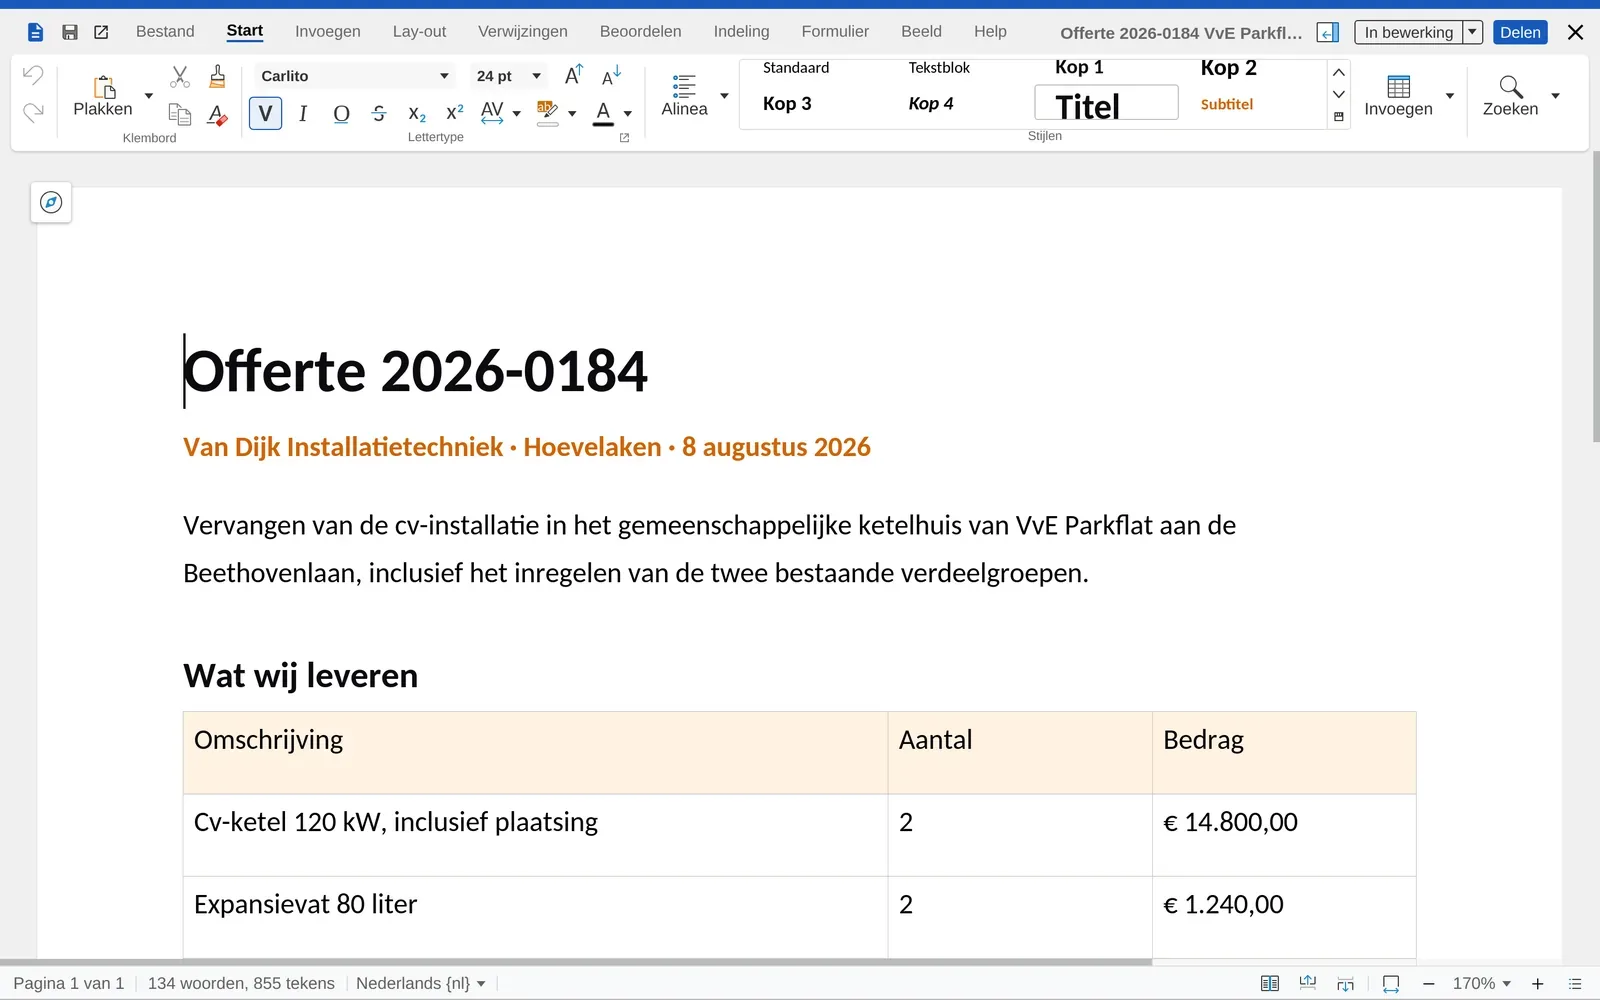Increase font size icon
1600x1000 pixels.
click(x=574, y=75)
